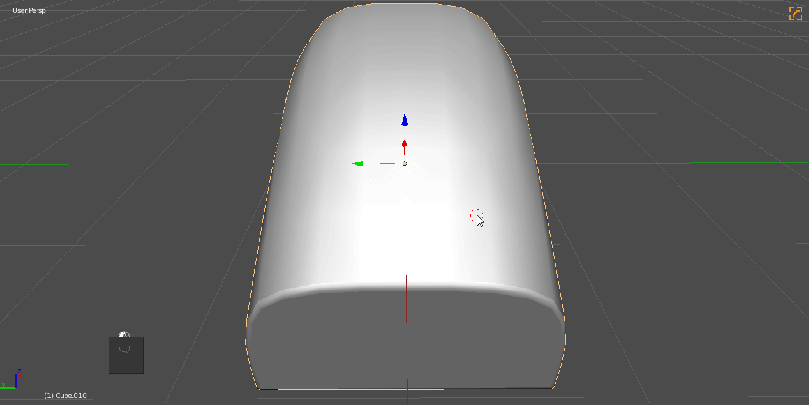Viewport: 809px width, 405px height.
Task: Pick the green manipulator axis arrow
Action: 358,163
